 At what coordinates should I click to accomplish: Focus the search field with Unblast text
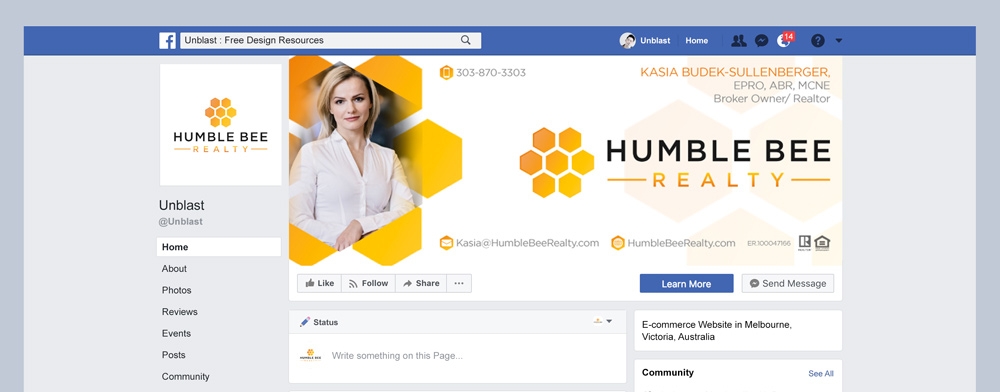[x=330, y=40]
